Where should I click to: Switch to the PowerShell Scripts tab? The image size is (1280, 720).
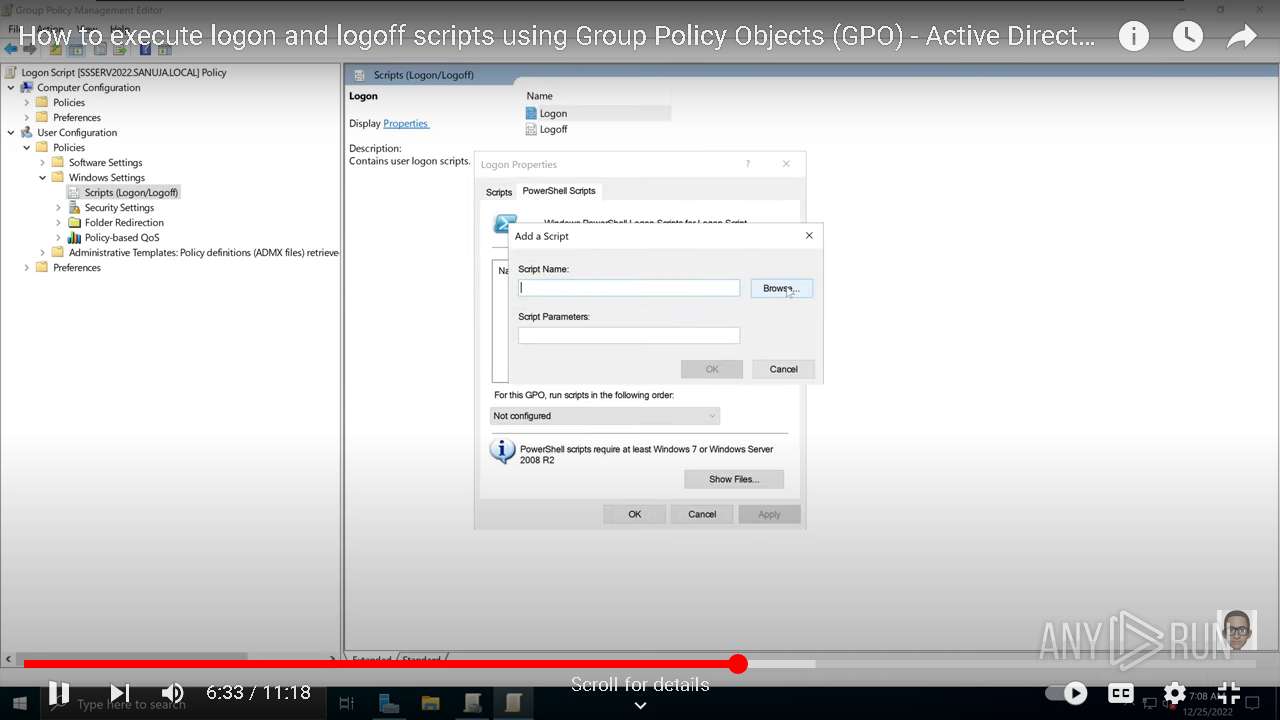[x=559, y=190]
